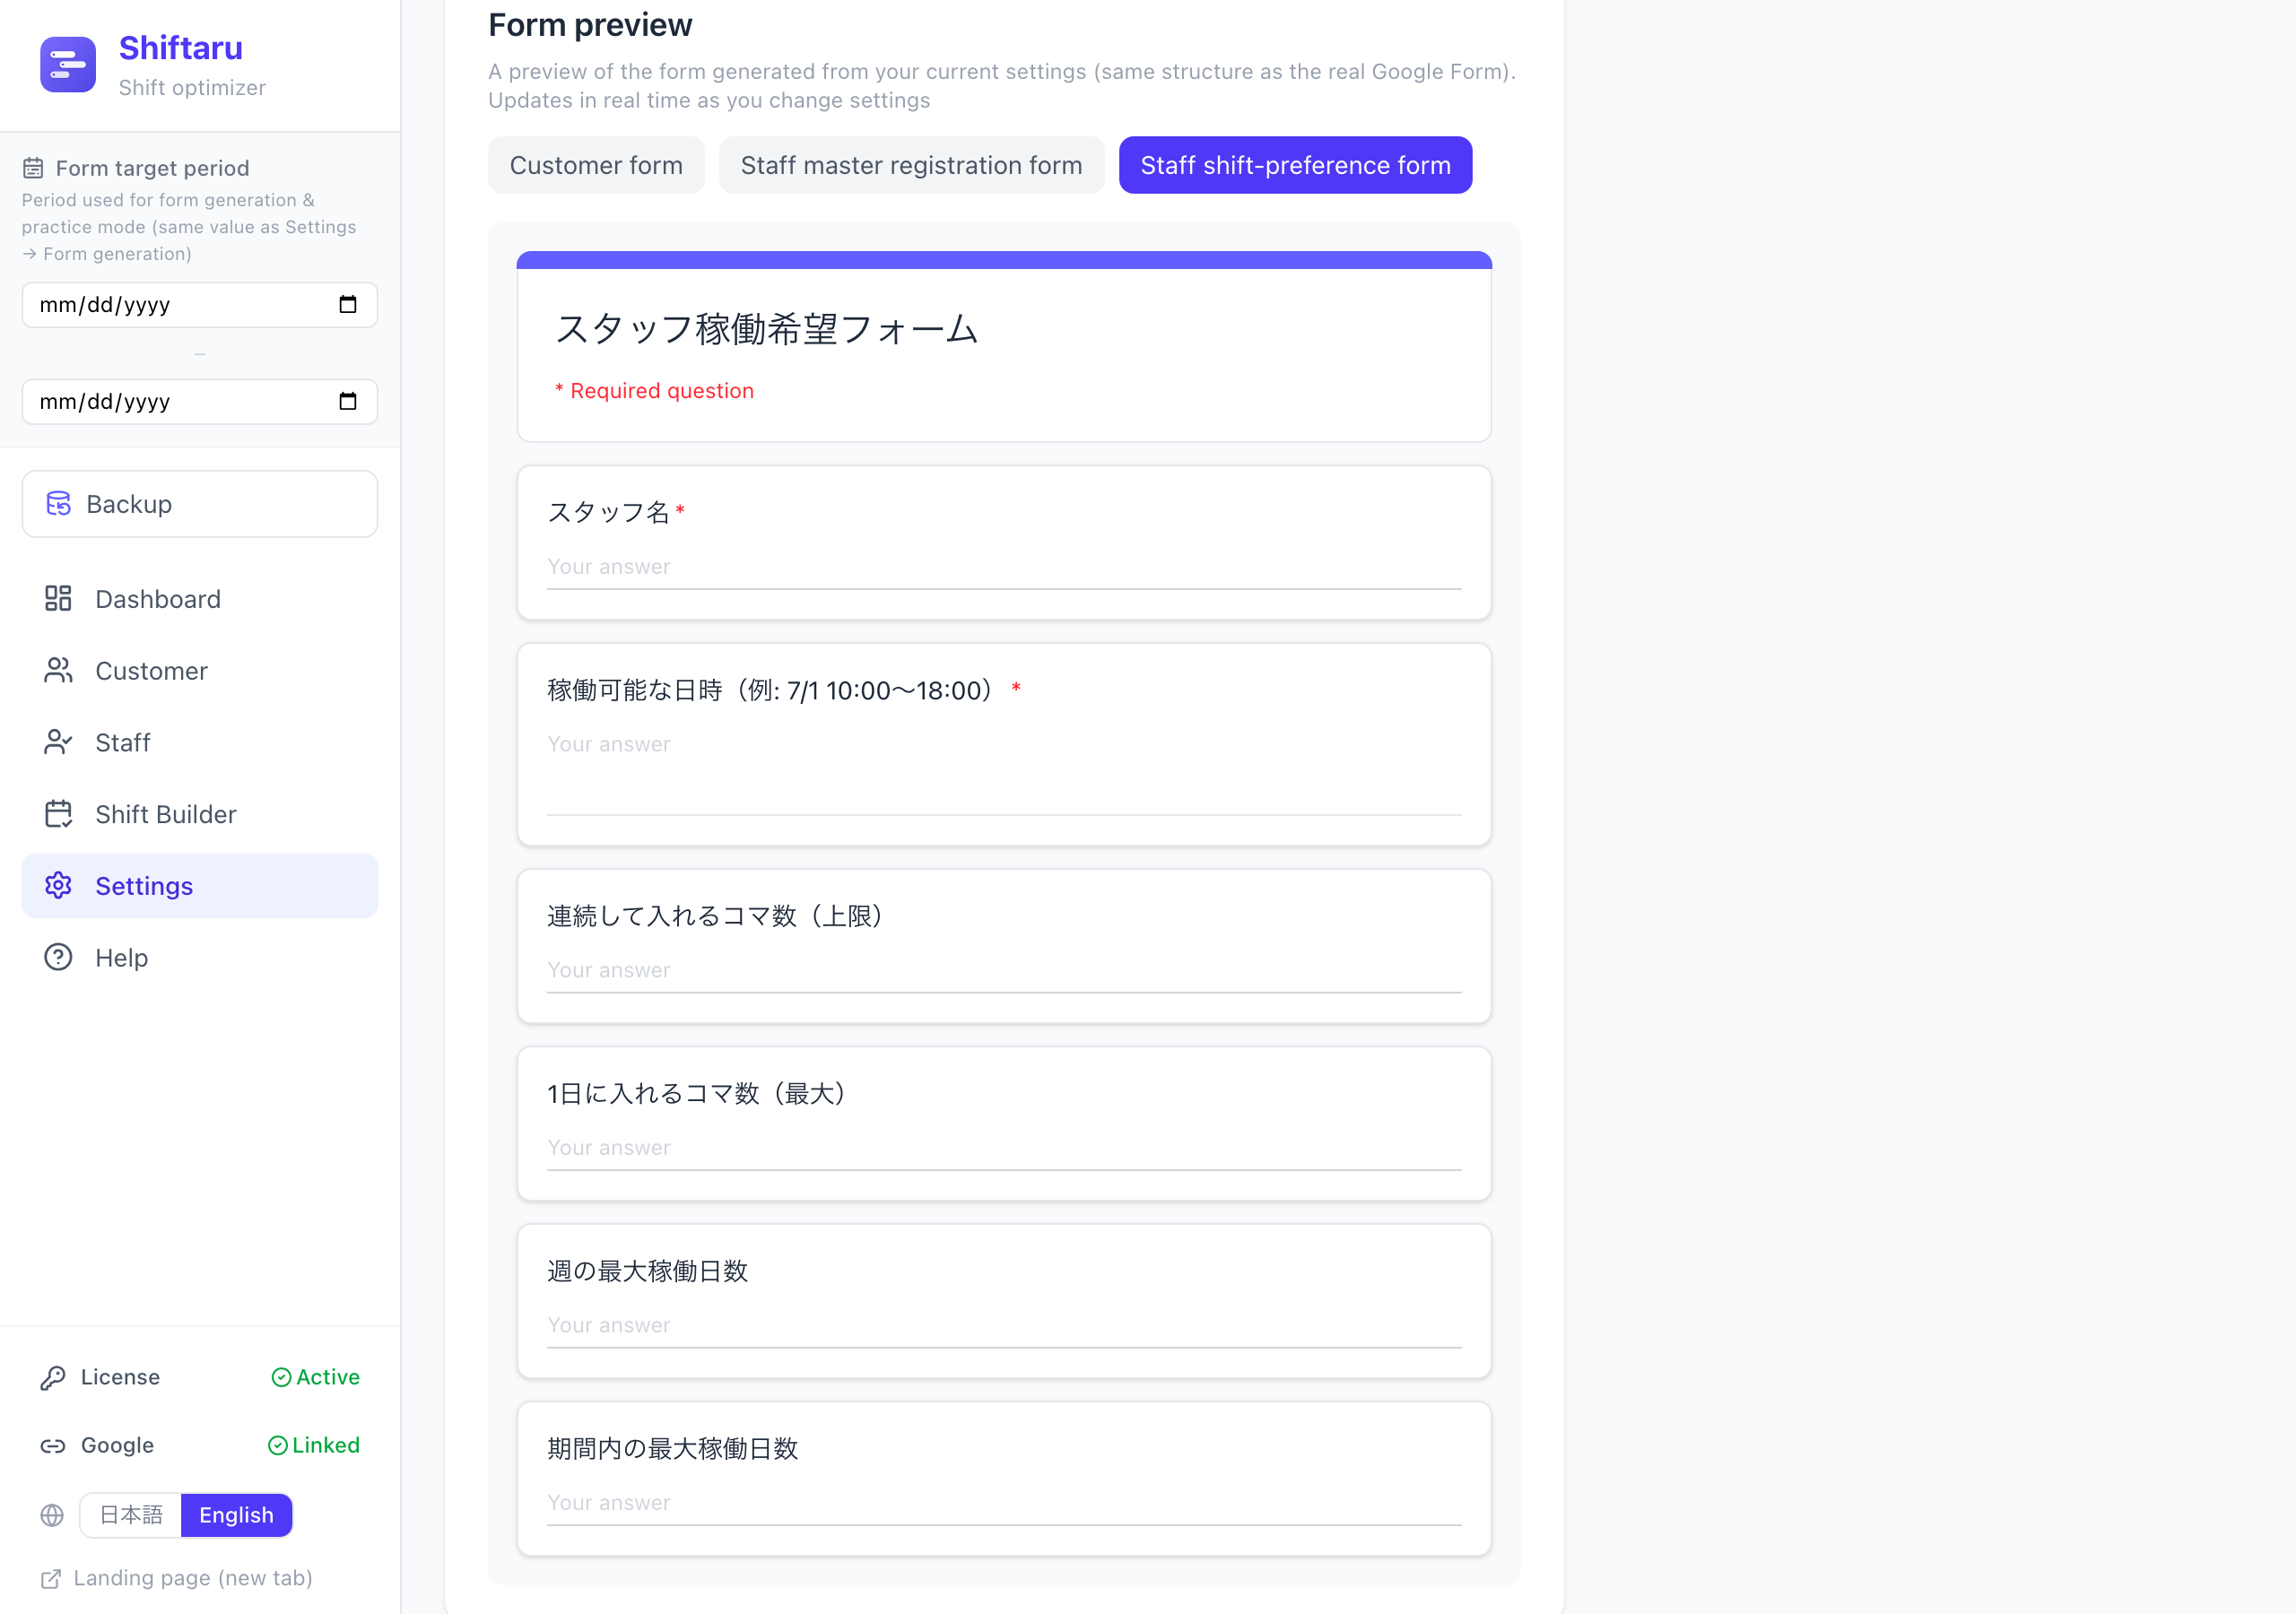
Task: Open the end date calendar picker icon
Action: pyautogui.click(x=348, y=402)
